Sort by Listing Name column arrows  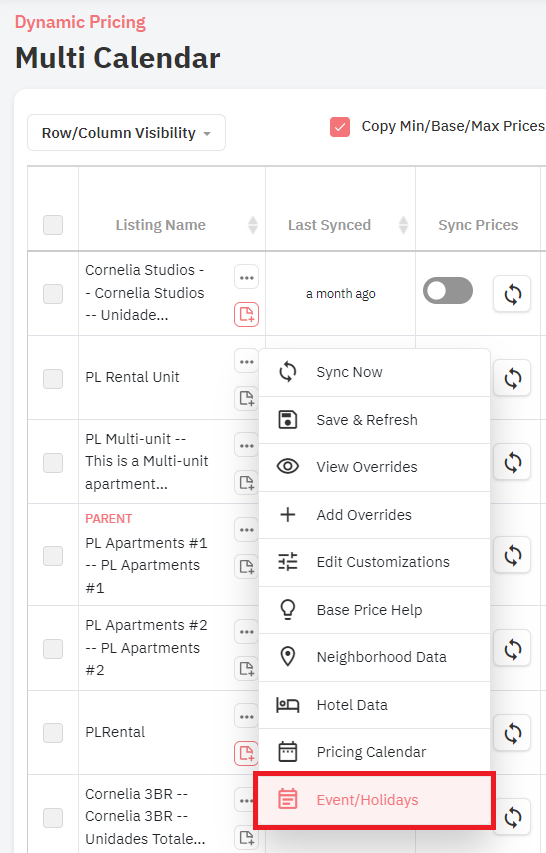tap(253, 225)
